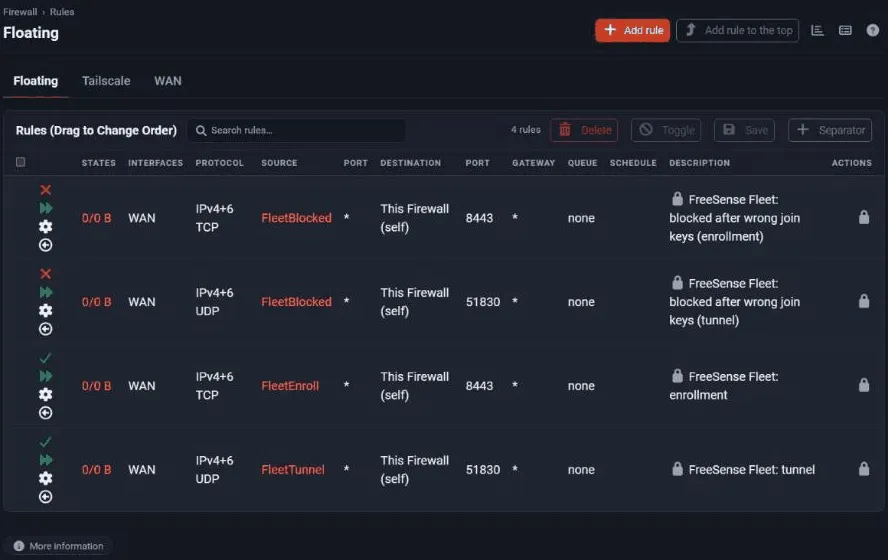Image resolution: width=888 pixels, height=560 pixels.
Task: Click the circled arrow icon on FleetBlocked TCP rule
Action: (45, 245)
